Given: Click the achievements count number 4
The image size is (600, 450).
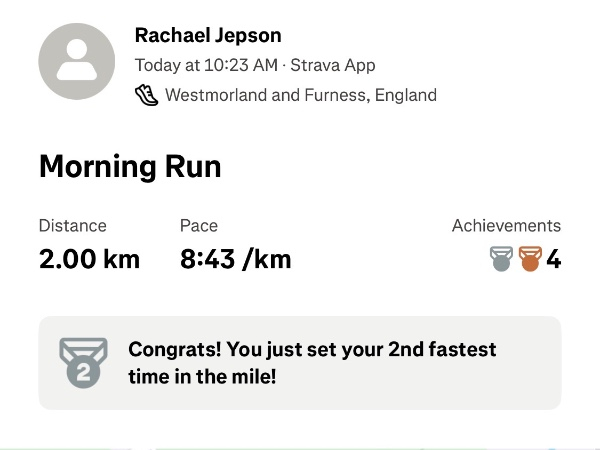Looking at the screenshot, I should point(553,260).
